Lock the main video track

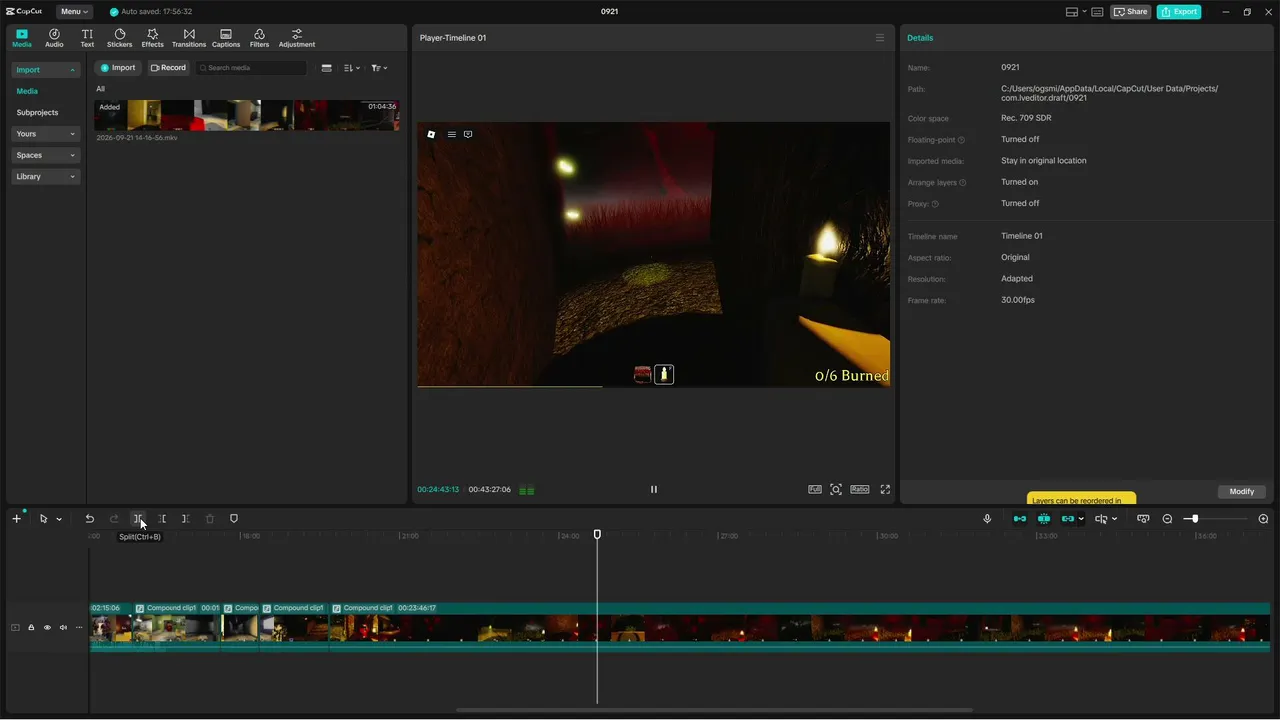click(x=31, y=628)
